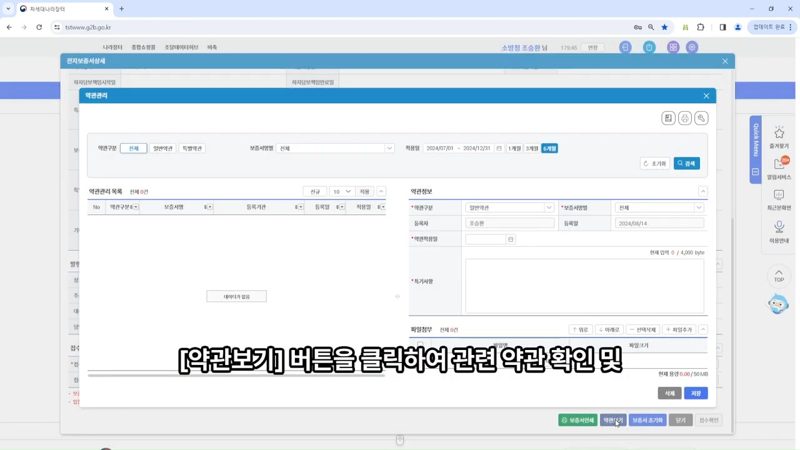The height and width of the screenshot is (450, 800).
Task: Click the 검색 search button
Action: coord(686,163)
